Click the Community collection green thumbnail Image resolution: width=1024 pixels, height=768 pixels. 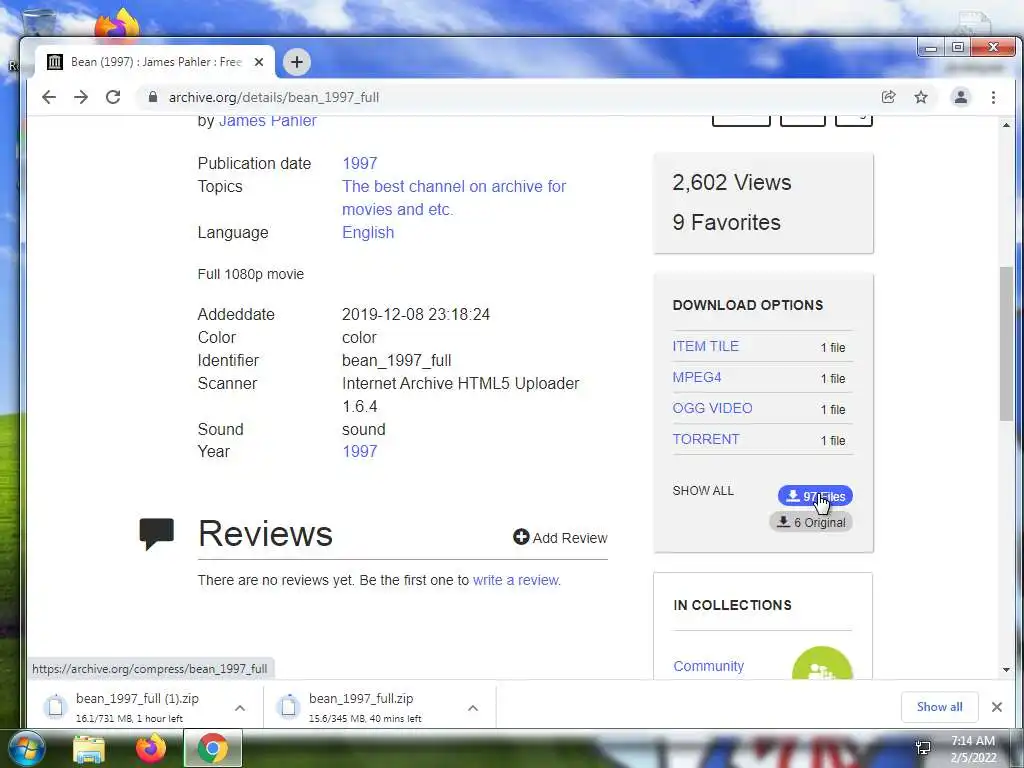[822, 664]
